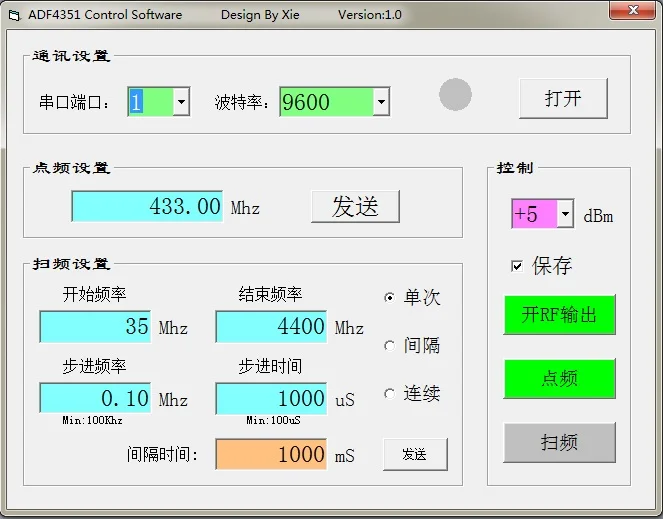
Task: Click the end frequency field showing 4400
Action: [271, 326]
